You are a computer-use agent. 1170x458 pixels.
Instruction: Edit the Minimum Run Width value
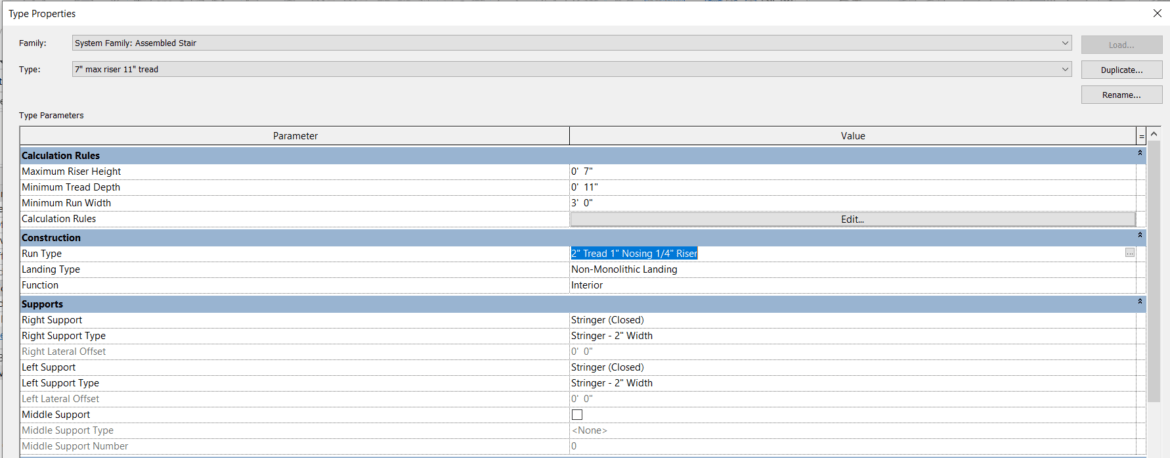(852, 203)
